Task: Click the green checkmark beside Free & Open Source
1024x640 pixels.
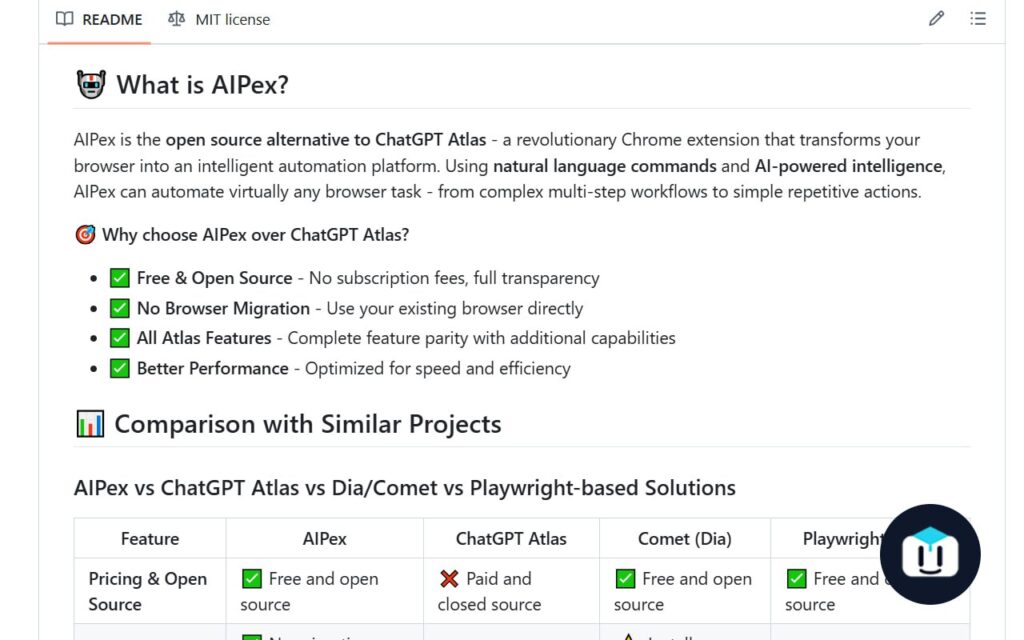Action: pos(120,278)
